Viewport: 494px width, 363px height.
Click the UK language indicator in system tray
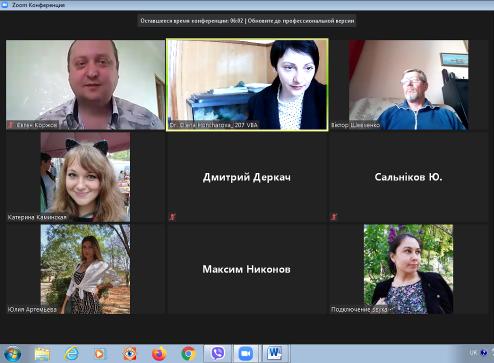coord(473,353)
